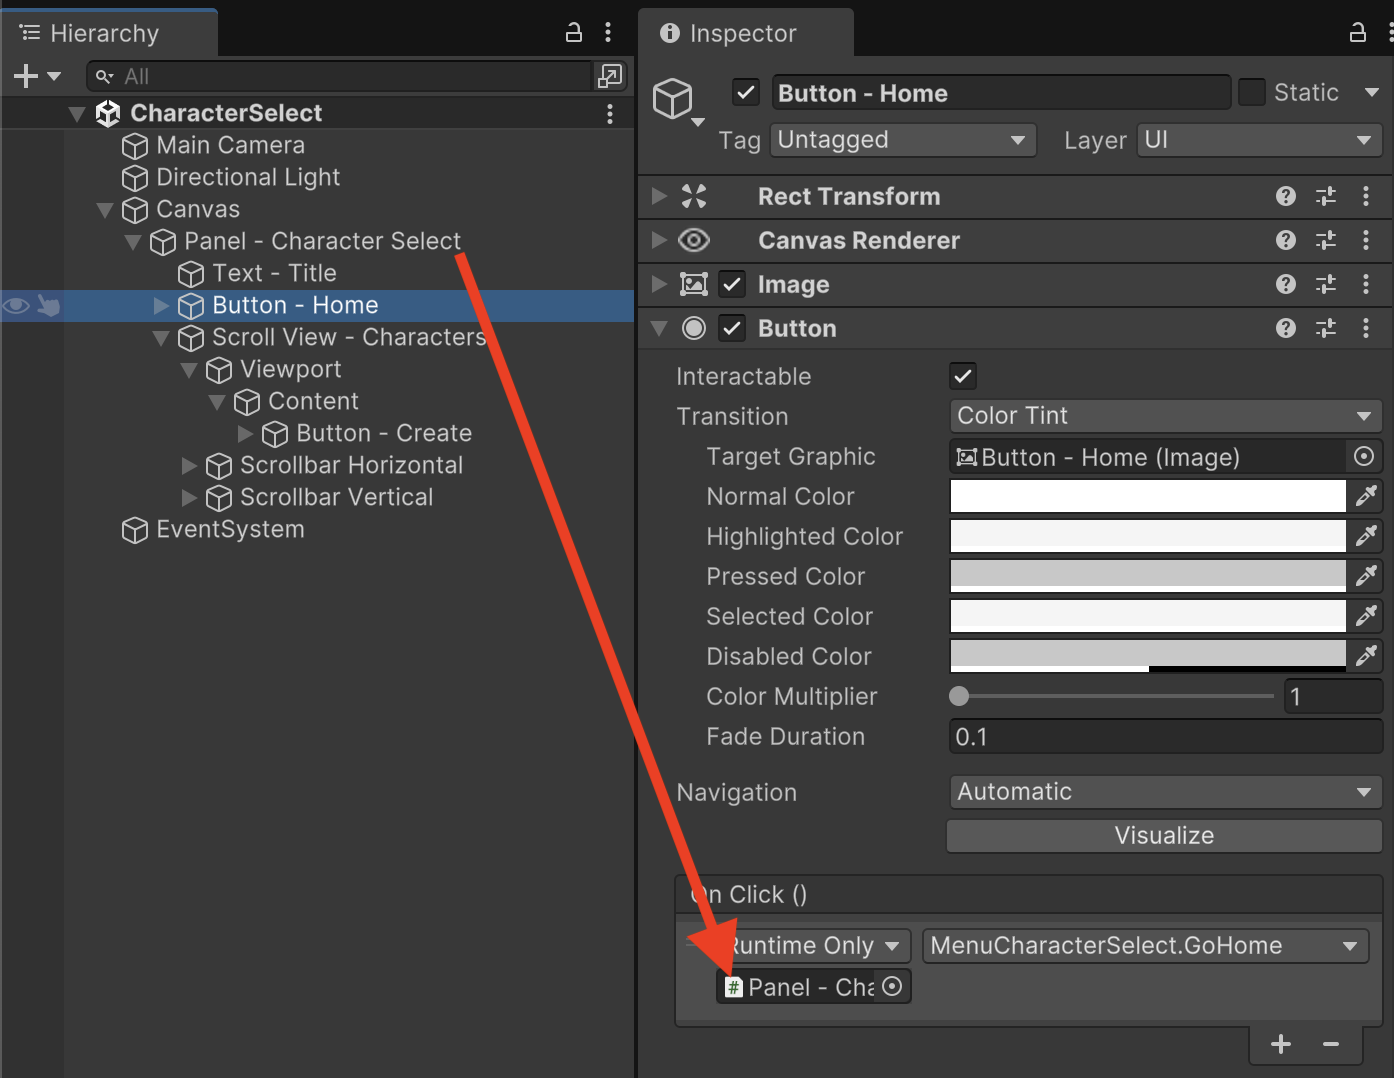Toggle the Interactable checkbox
Image resolution: width=1394 pixels, height=1078 pixels.
point(963,377)
